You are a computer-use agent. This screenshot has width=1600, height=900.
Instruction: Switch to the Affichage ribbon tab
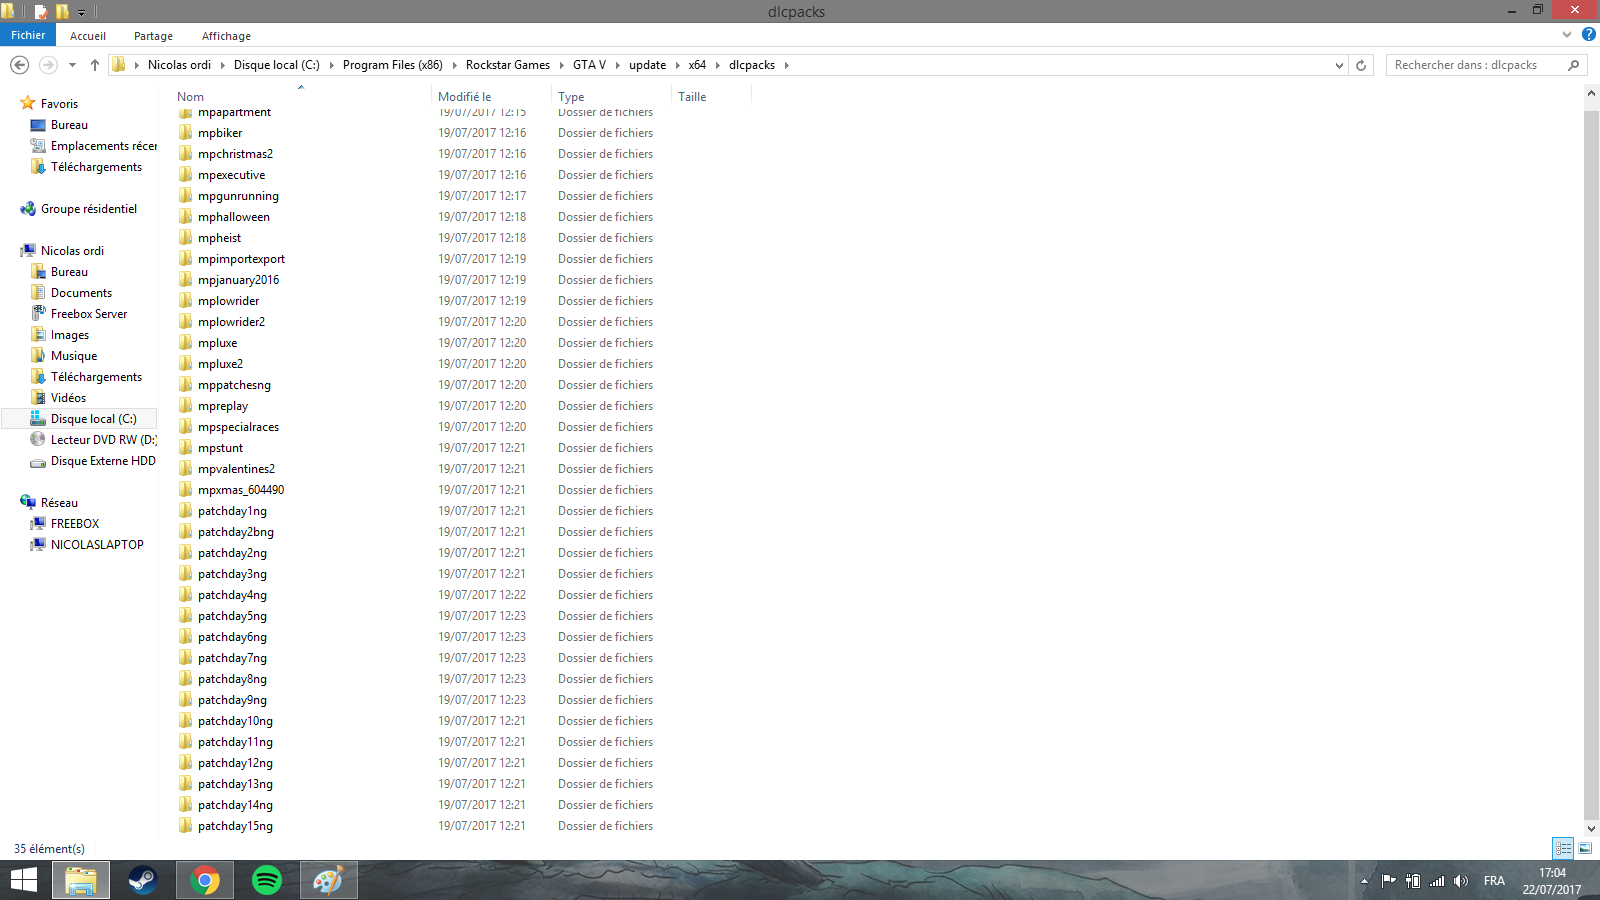coord(226,36)
